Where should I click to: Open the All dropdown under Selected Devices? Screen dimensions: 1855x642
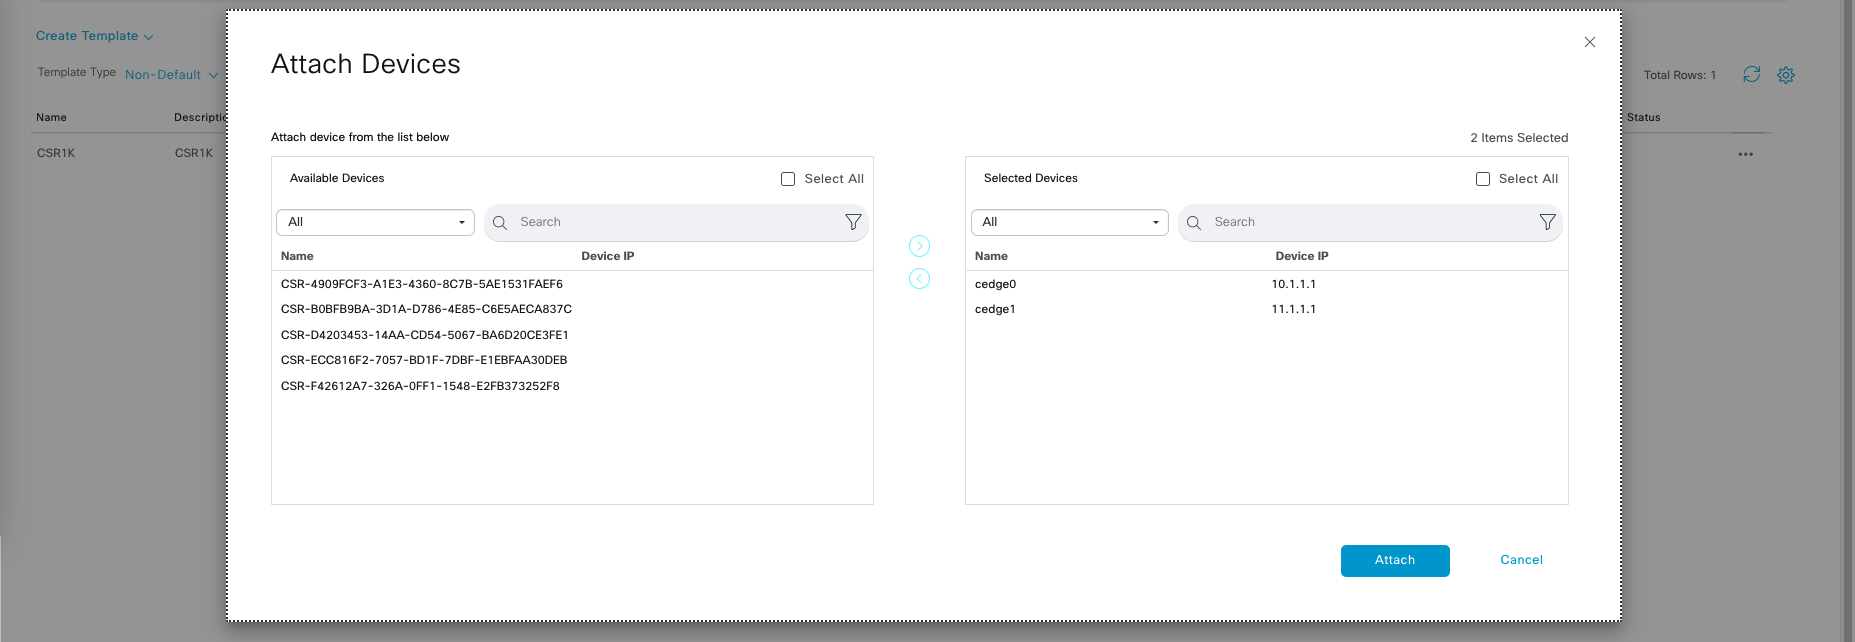1069,222
